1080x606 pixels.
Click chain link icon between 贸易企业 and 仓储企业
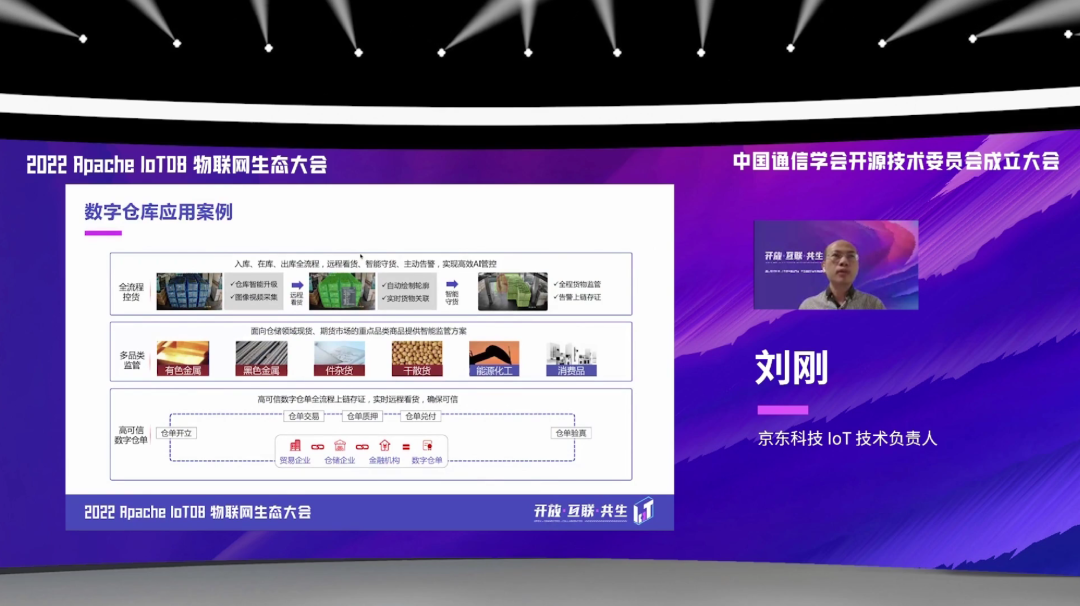pyautogui.click(x=318, y=447)
